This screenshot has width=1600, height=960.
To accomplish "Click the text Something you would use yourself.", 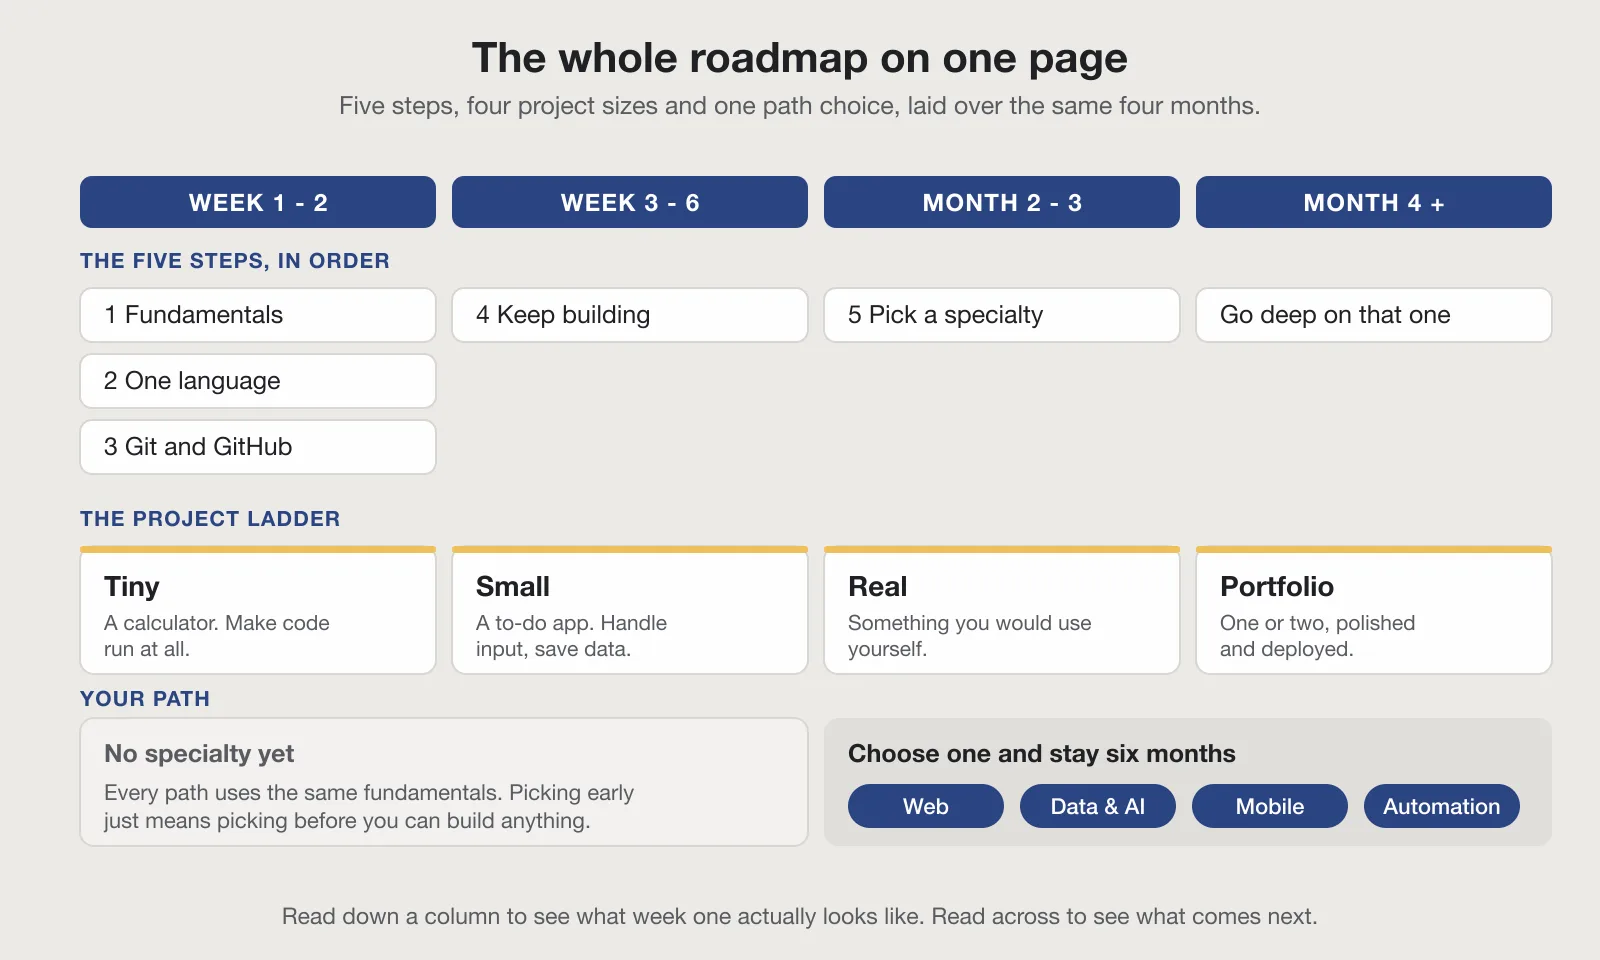I will point(970,636).
